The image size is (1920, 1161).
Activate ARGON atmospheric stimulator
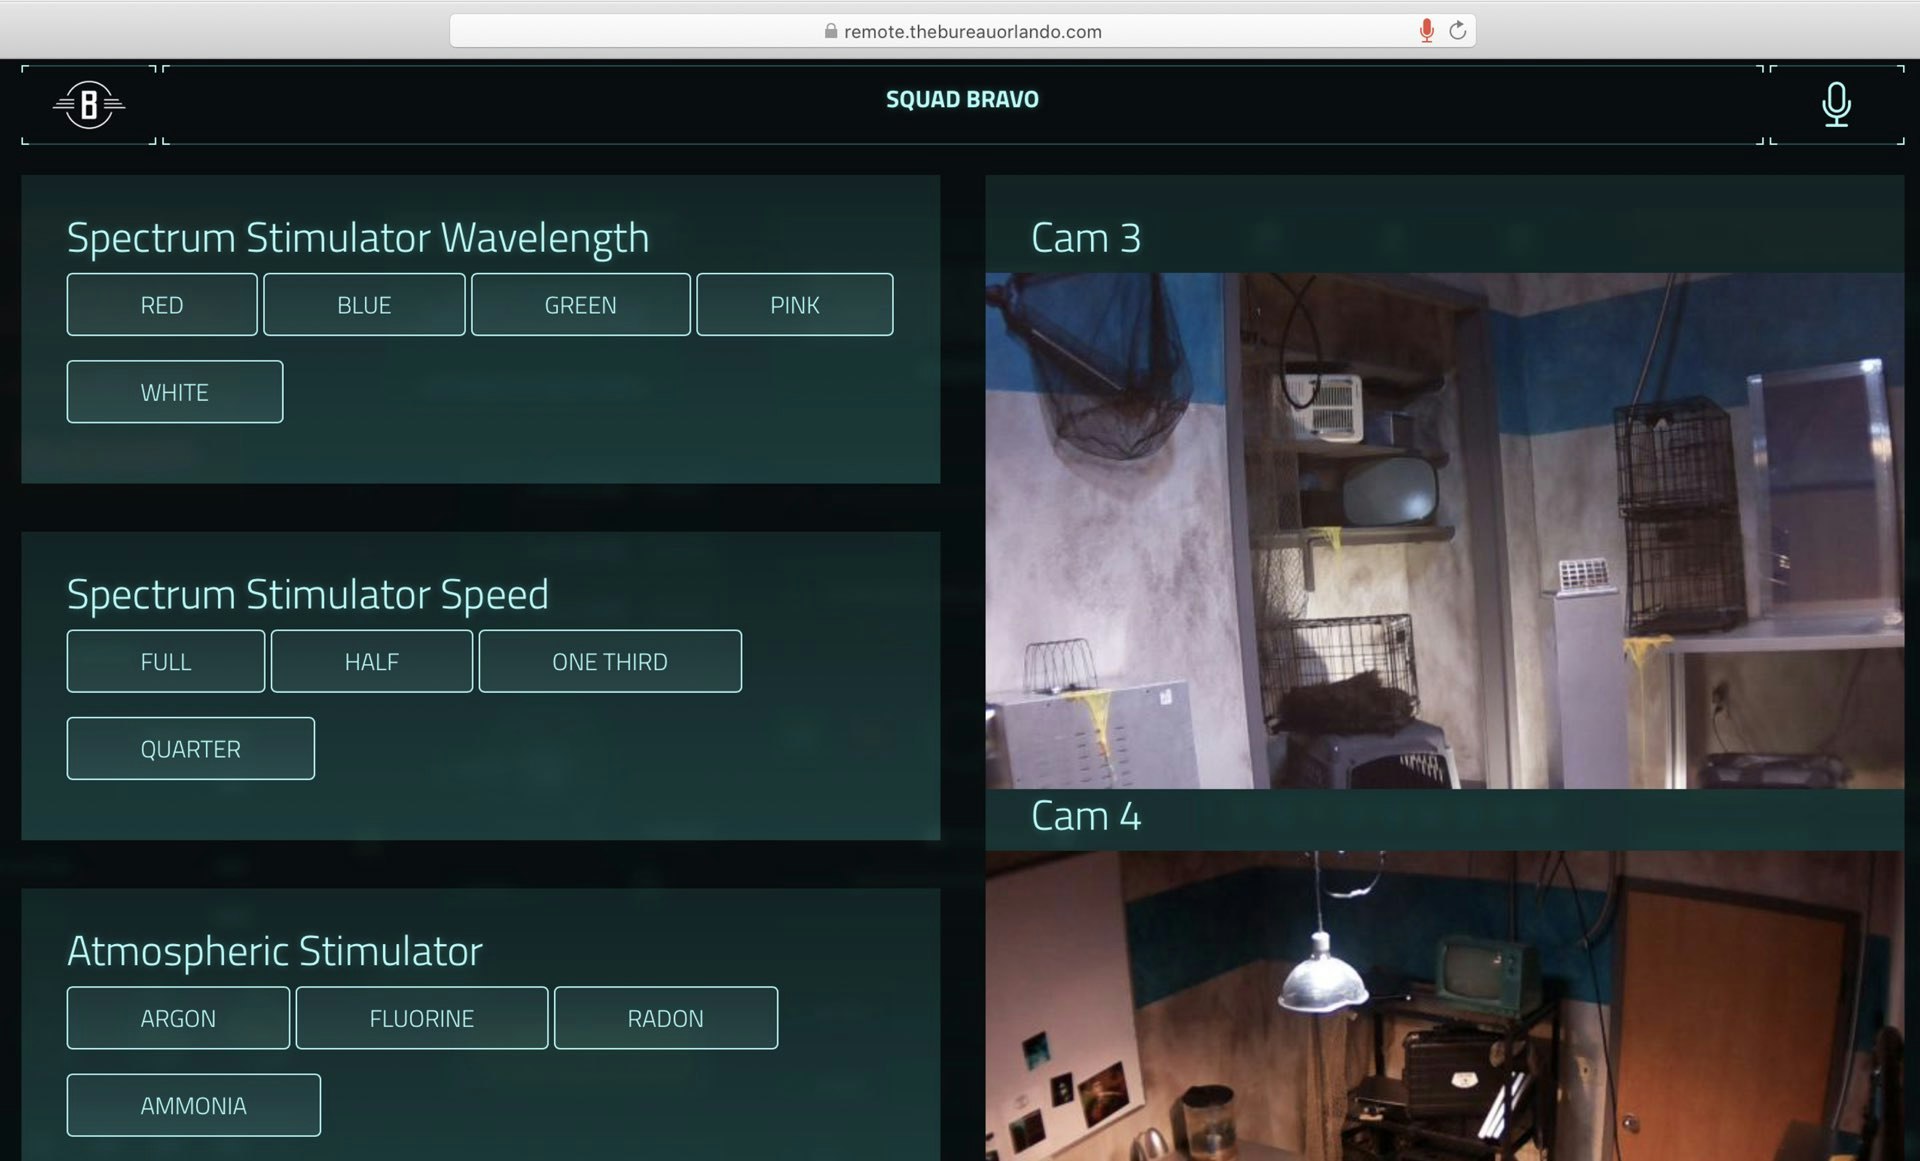pyautogui.click(x=178, y=1018)
